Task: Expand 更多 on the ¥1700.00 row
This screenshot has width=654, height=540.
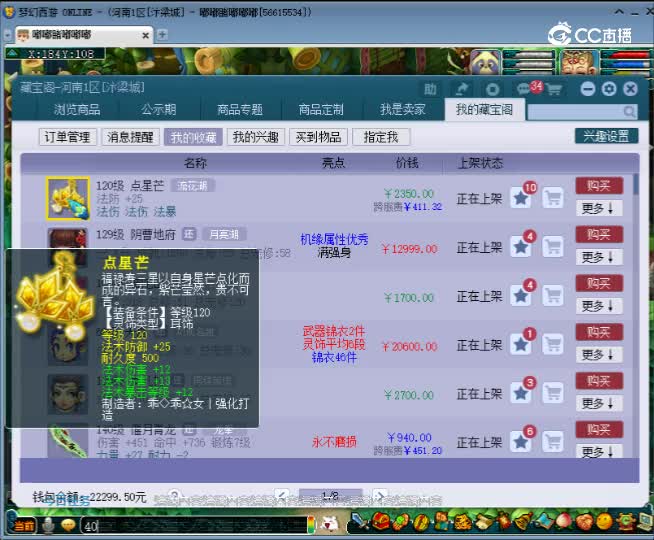Action: (599, 306)
